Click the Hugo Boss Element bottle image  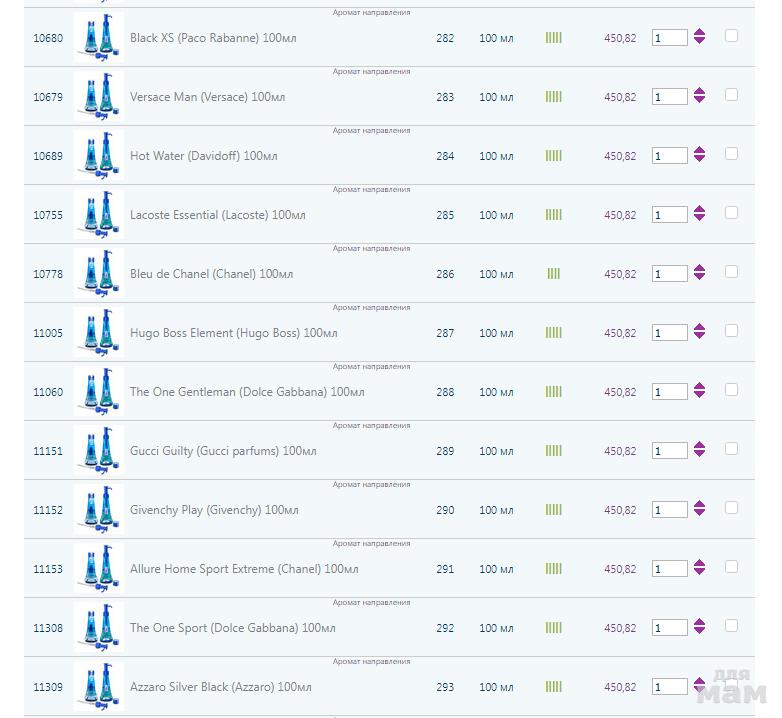(x=98, y=333)
